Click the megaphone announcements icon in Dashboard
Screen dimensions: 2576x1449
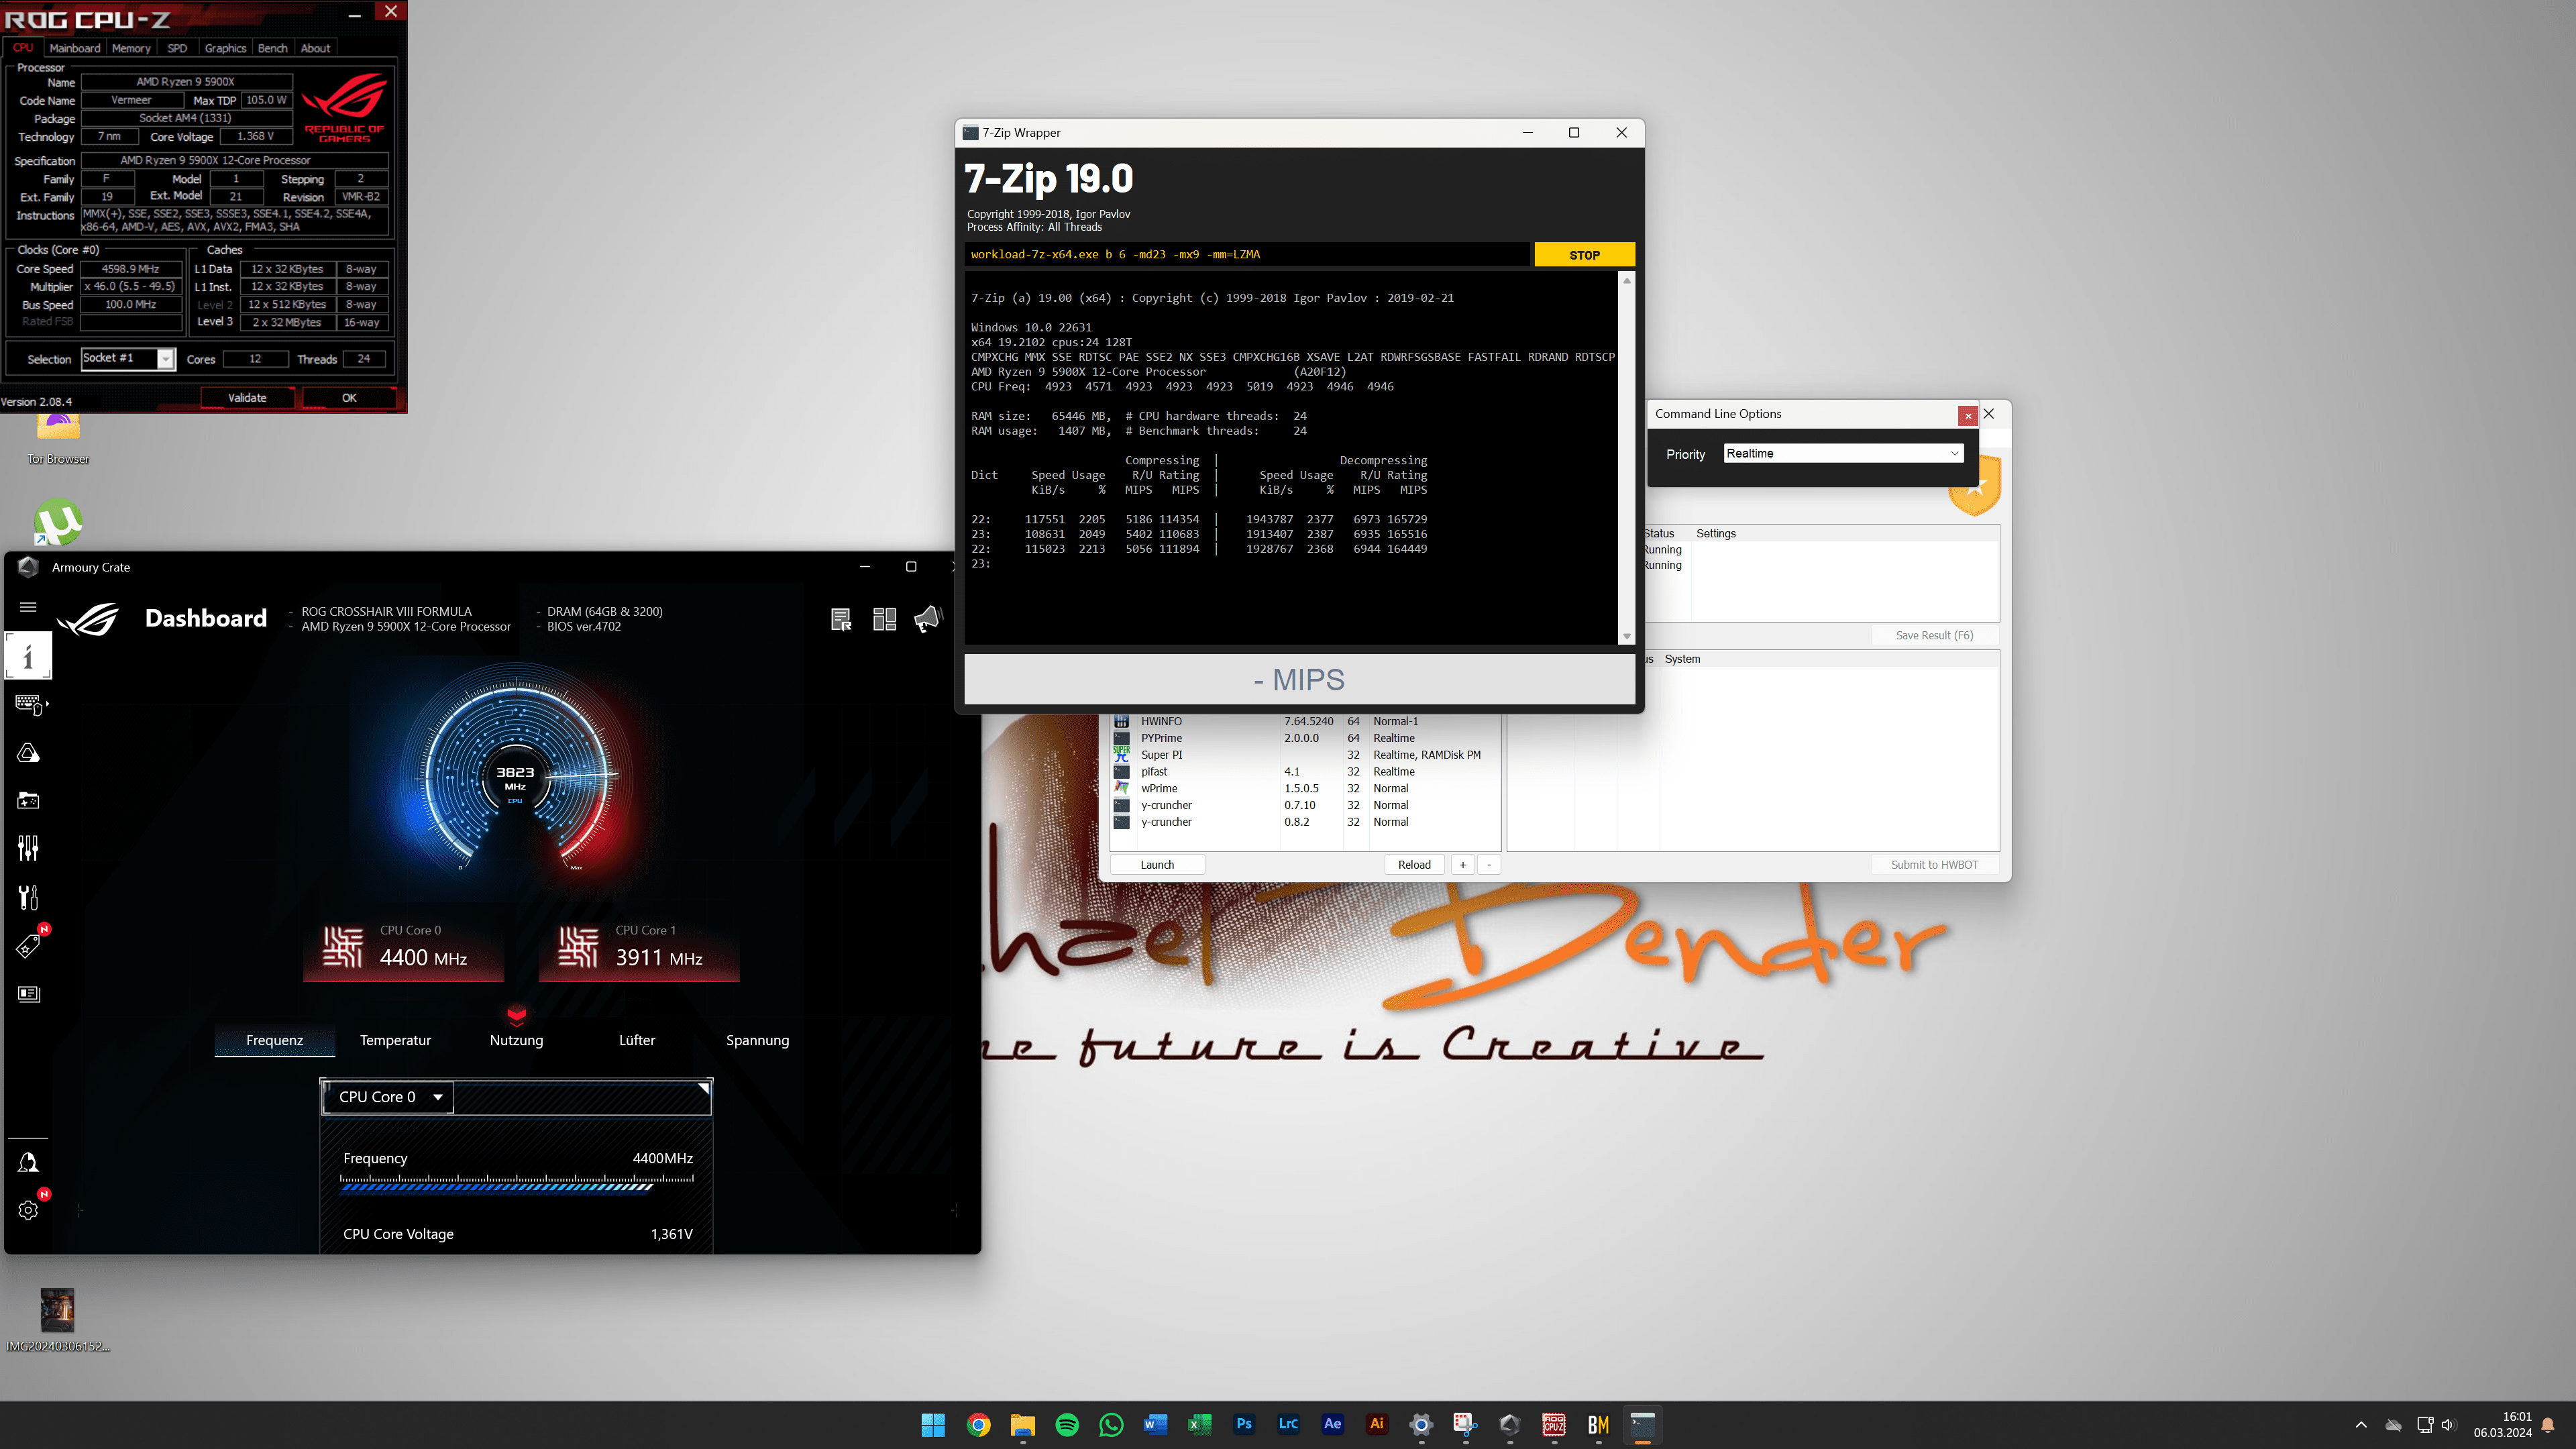pyautogui.click(x=928, y=619)
